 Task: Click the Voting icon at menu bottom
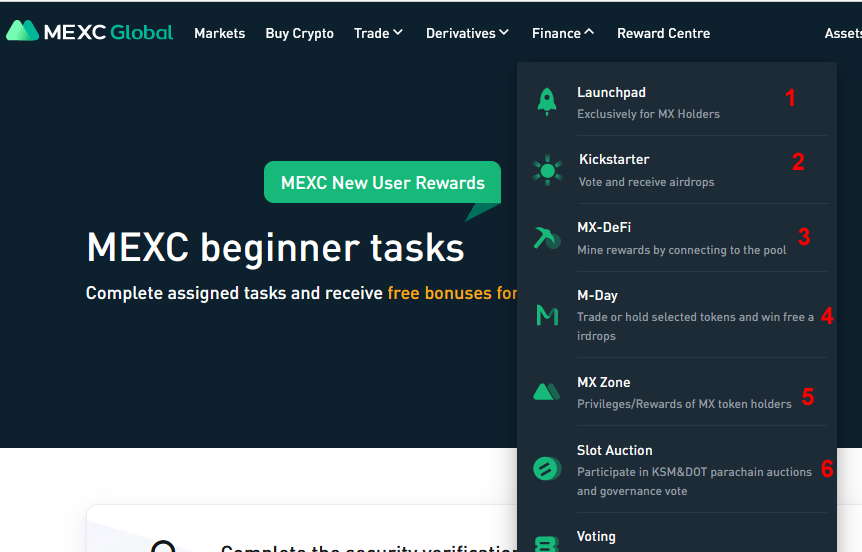pyautogui.click(x=547, y=543)
